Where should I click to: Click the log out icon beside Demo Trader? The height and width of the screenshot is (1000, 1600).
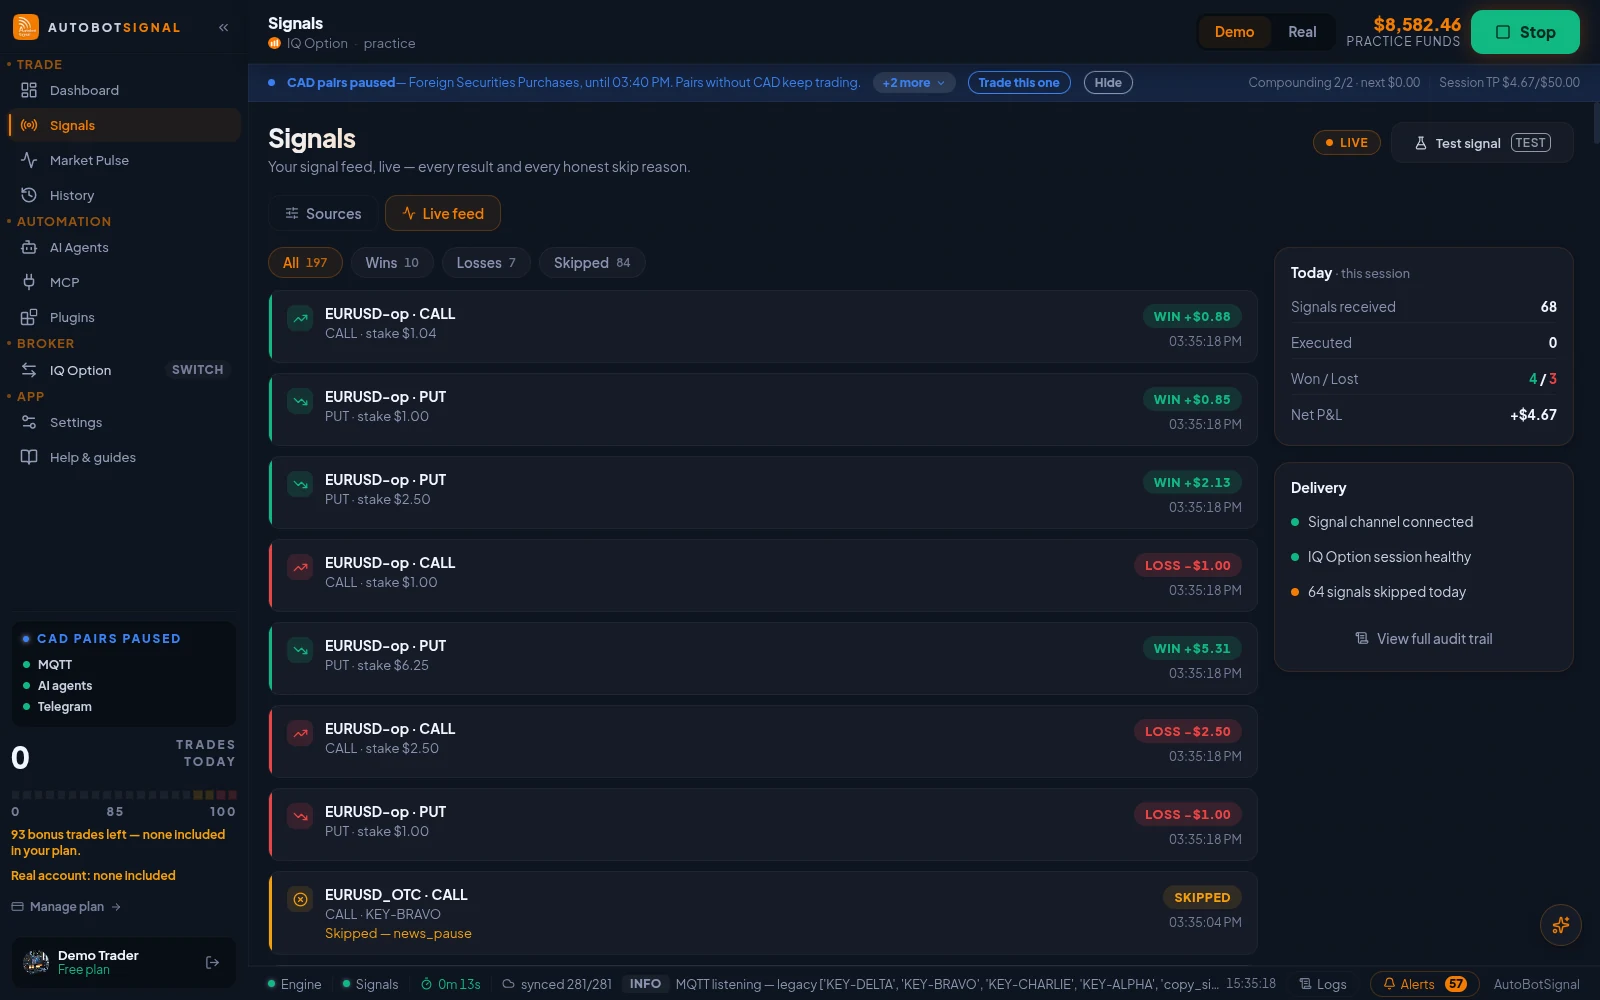212,963
